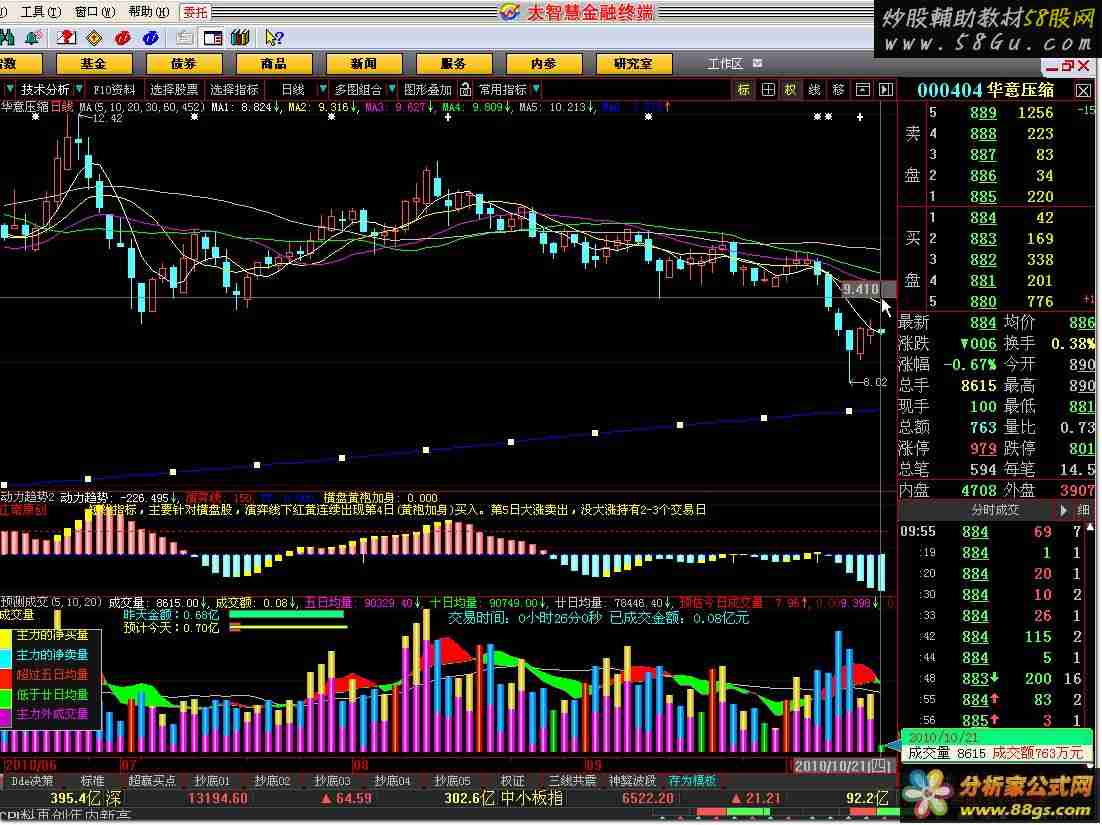The width and height of the screenshot is (1102, 825).
Task: Open the 帮助(H) menu
Action: [x=149, y=12]
